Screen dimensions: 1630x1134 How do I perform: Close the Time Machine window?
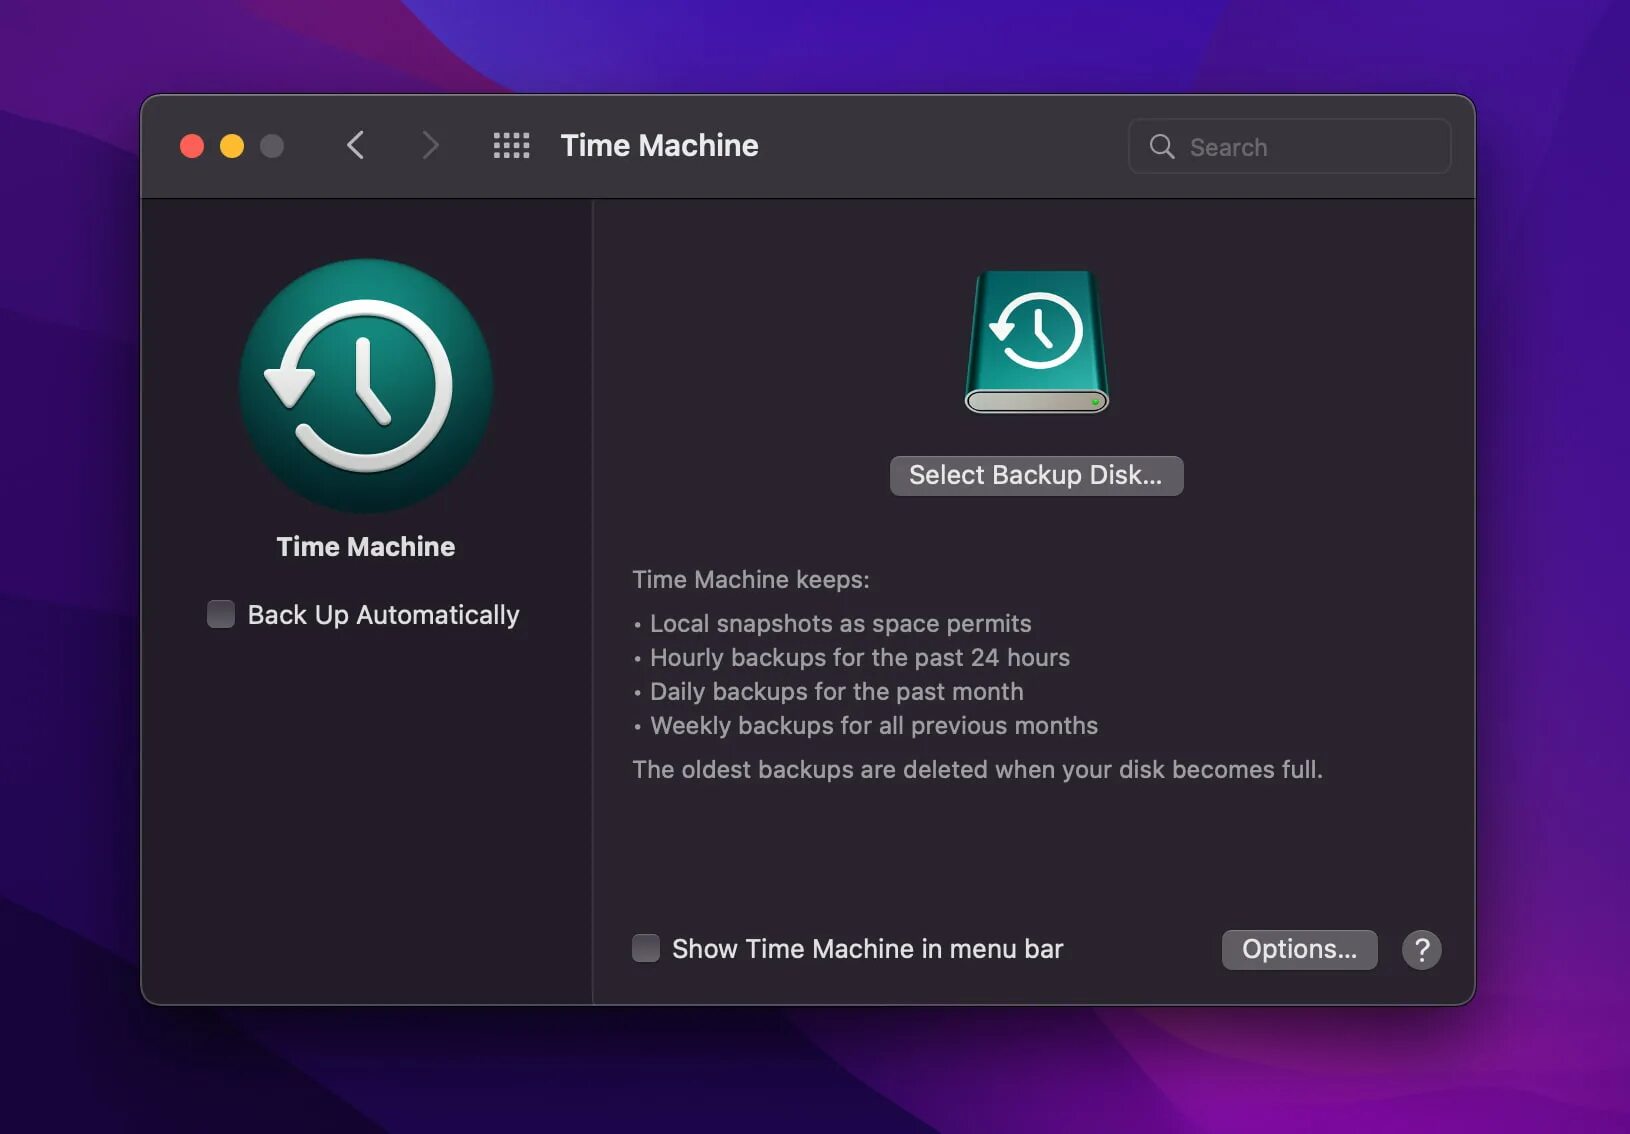pyautogui.click(x=192, y=146)
